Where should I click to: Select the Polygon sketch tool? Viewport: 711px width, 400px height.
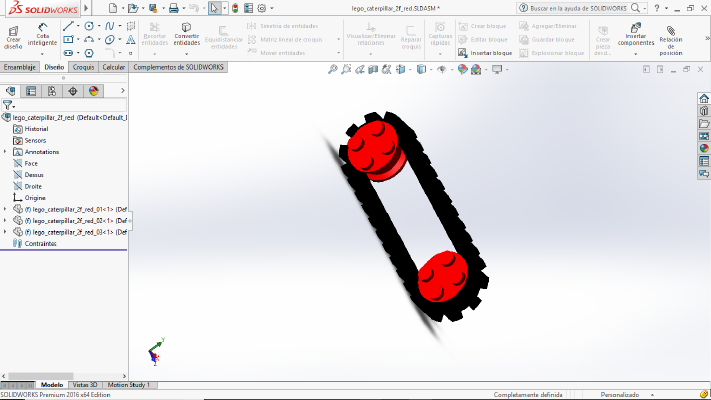tap(89, 53)
